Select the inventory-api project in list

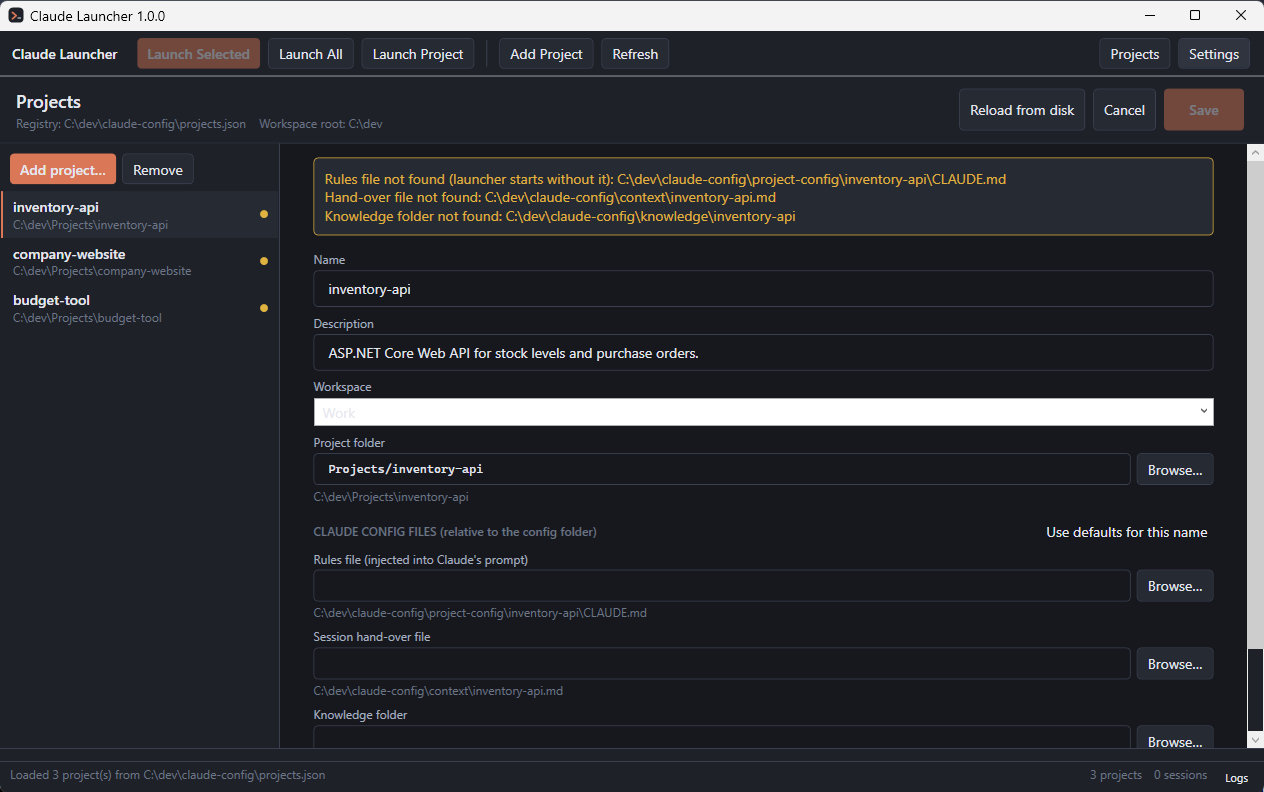[140, 215]
